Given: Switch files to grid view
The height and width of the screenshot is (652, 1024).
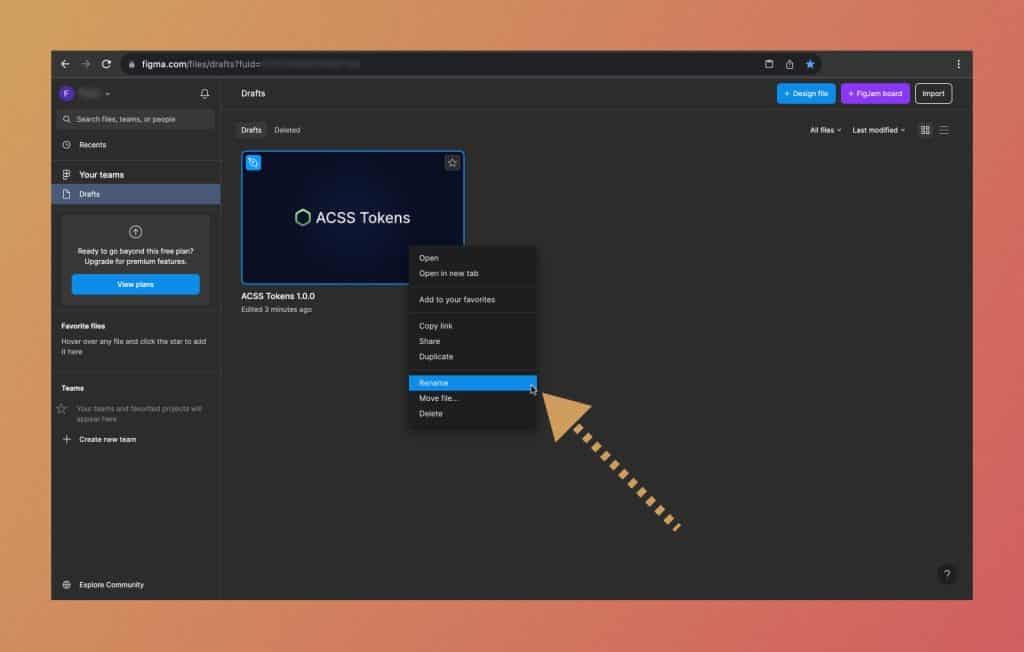Looking at the screenshot, I should (x=925, y=130).
